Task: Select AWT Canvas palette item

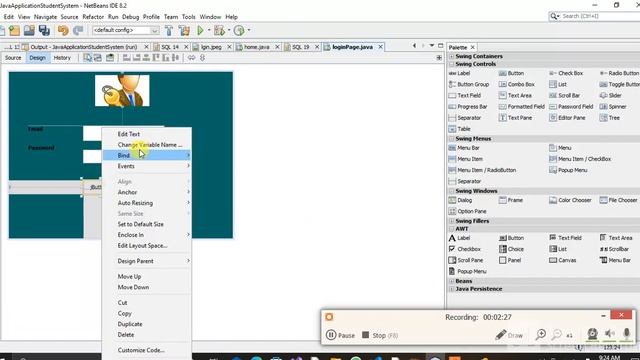Action: click(562, 260)
